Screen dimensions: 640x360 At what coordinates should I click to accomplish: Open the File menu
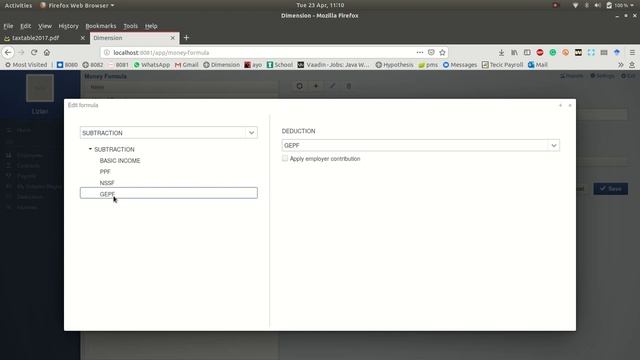(x=8, y=26)
